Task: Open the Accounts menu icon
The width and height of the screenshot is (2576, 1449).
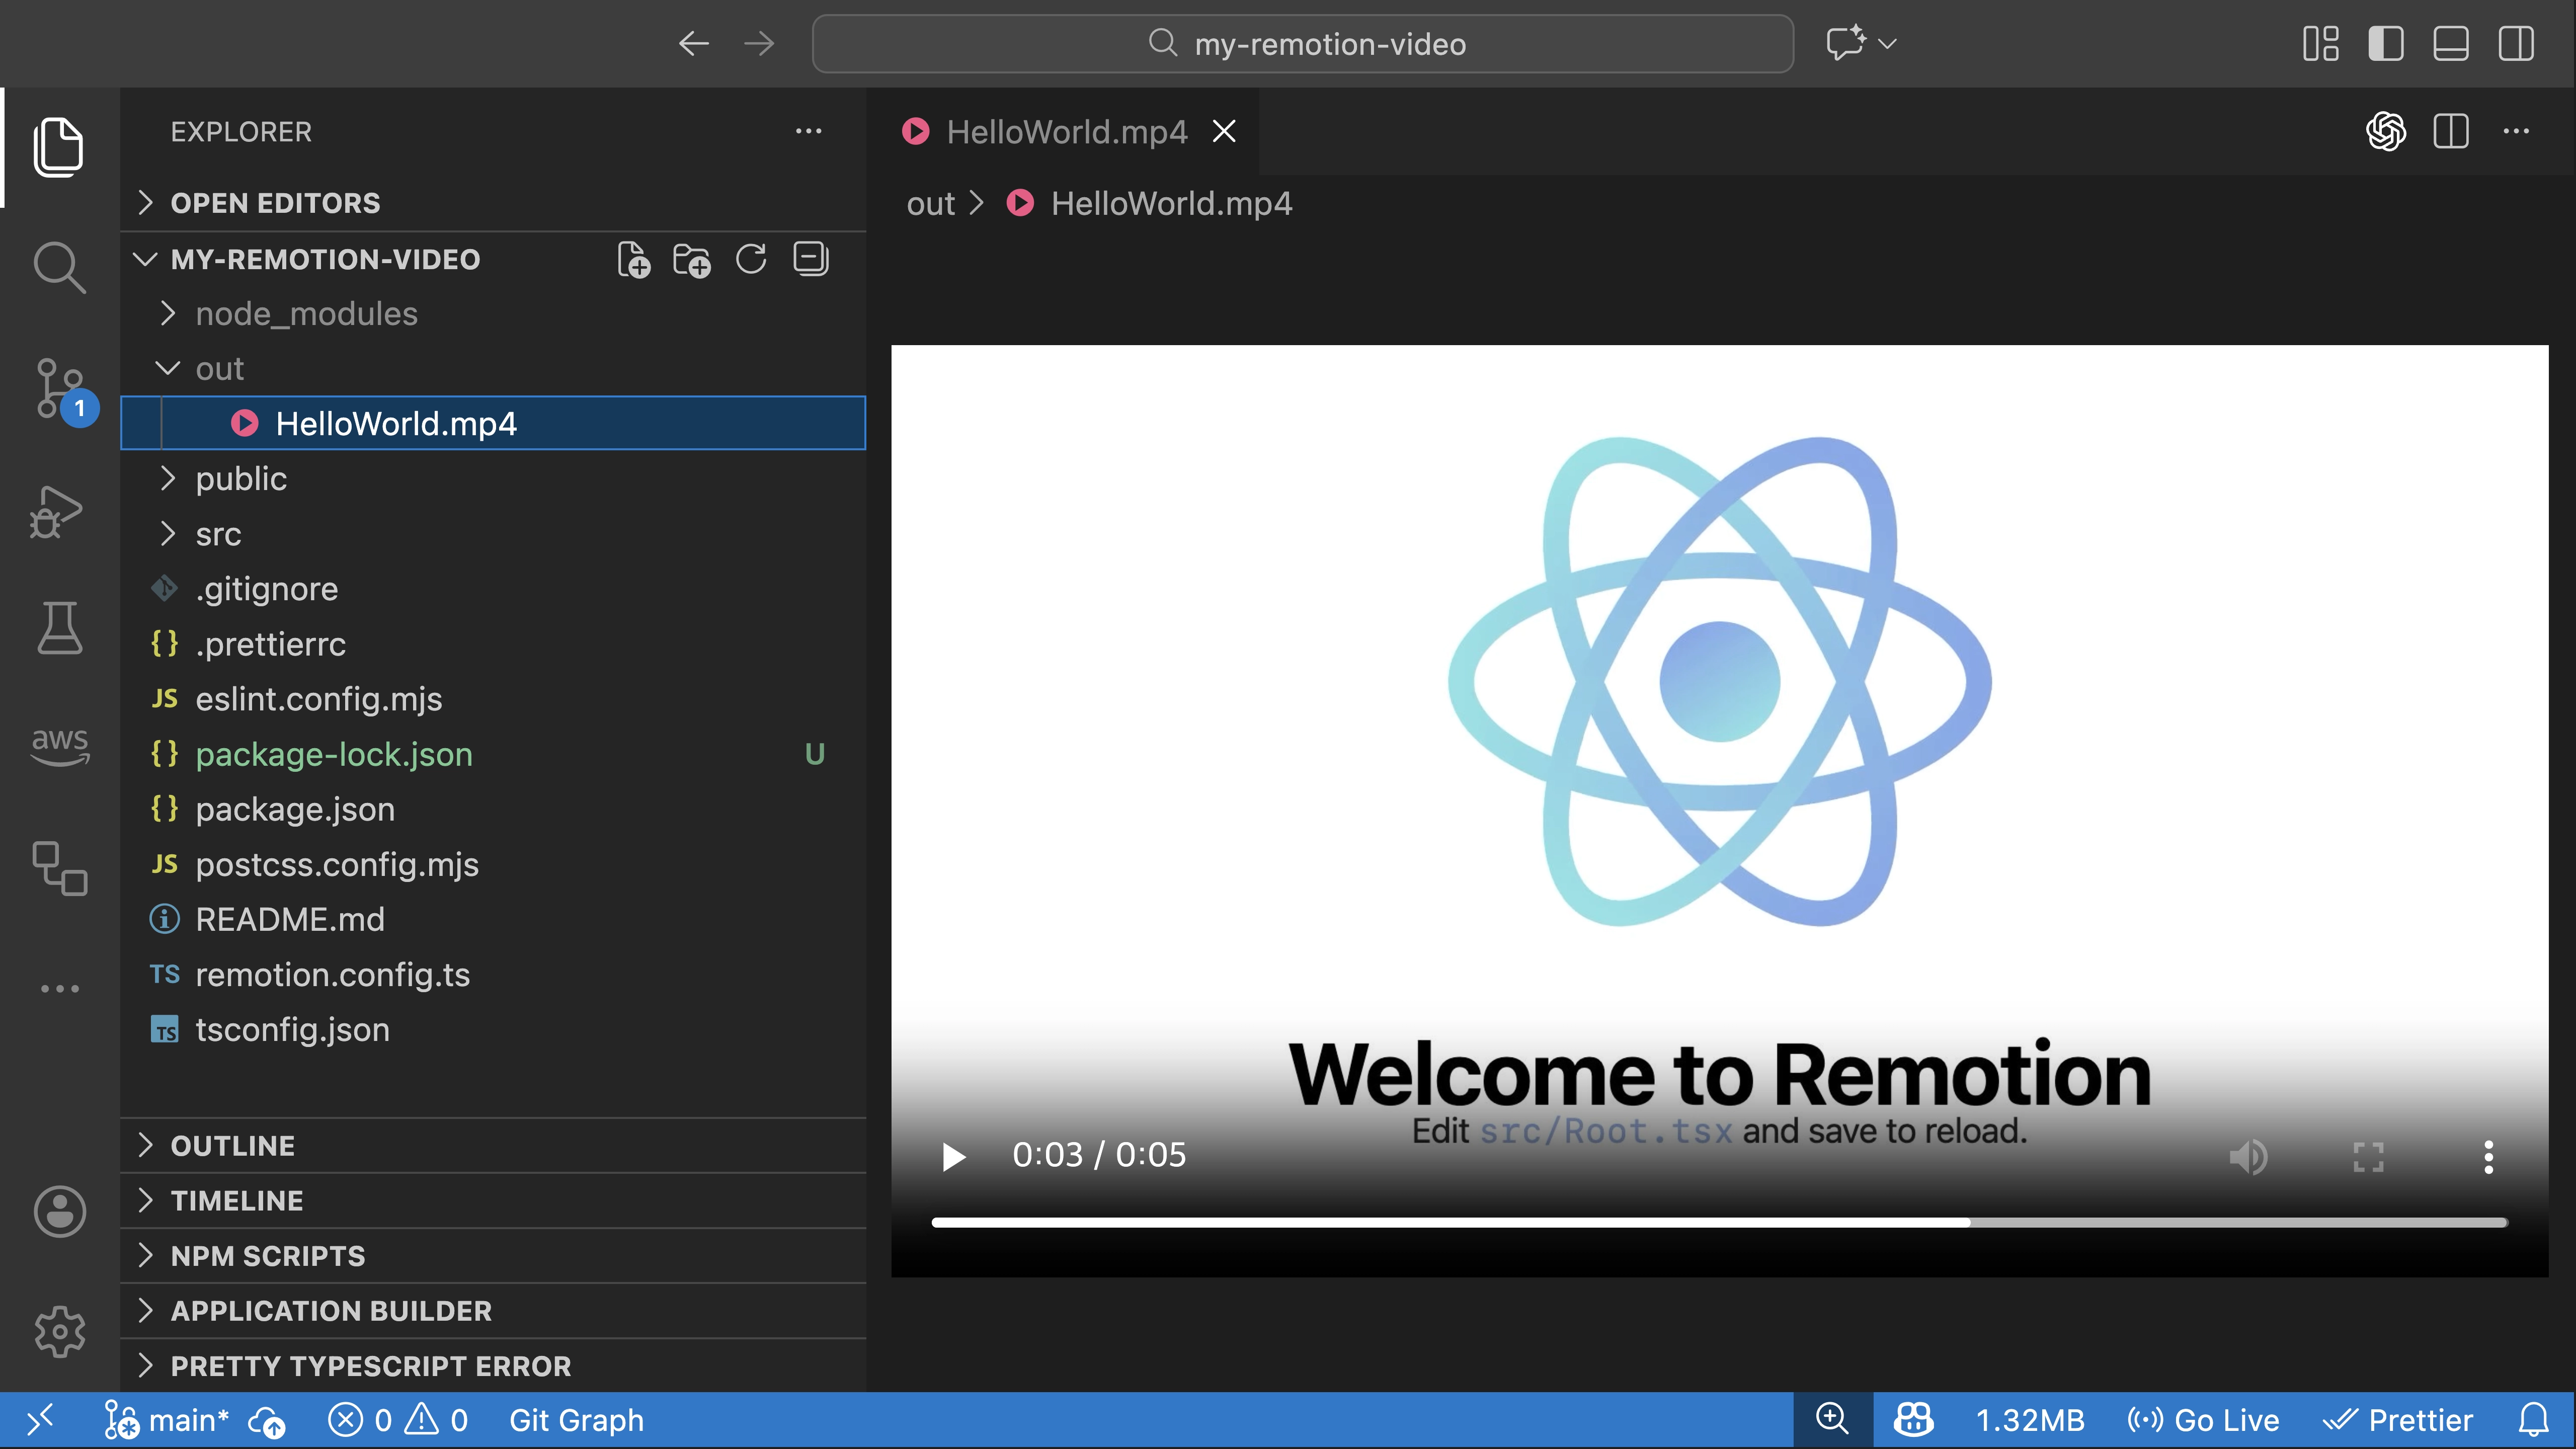Action: (x=59, y=1211)
